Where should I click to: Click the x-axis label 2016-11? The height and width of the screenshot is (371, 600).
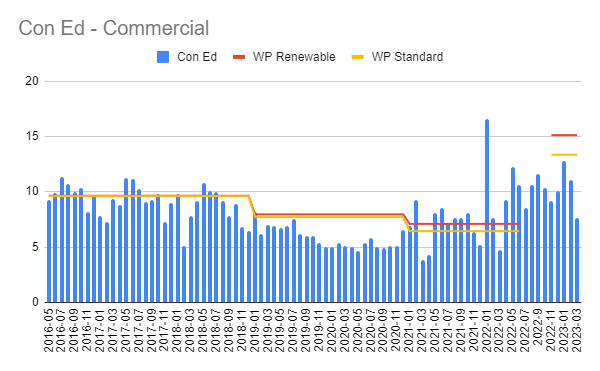click(87, 330)
